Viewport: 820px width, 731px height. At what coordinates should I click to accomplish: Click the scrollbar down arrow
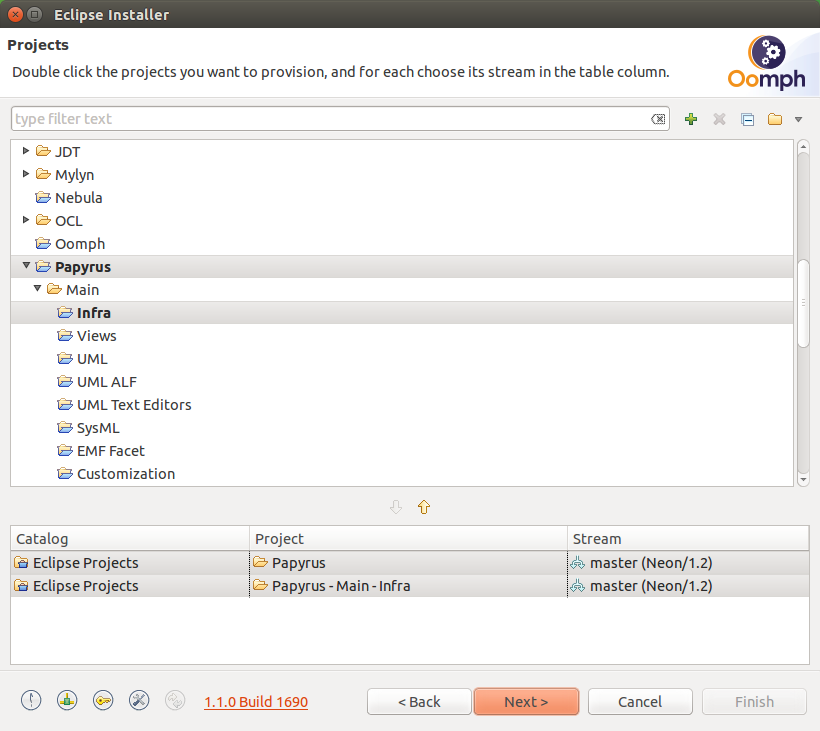[803, 479]
